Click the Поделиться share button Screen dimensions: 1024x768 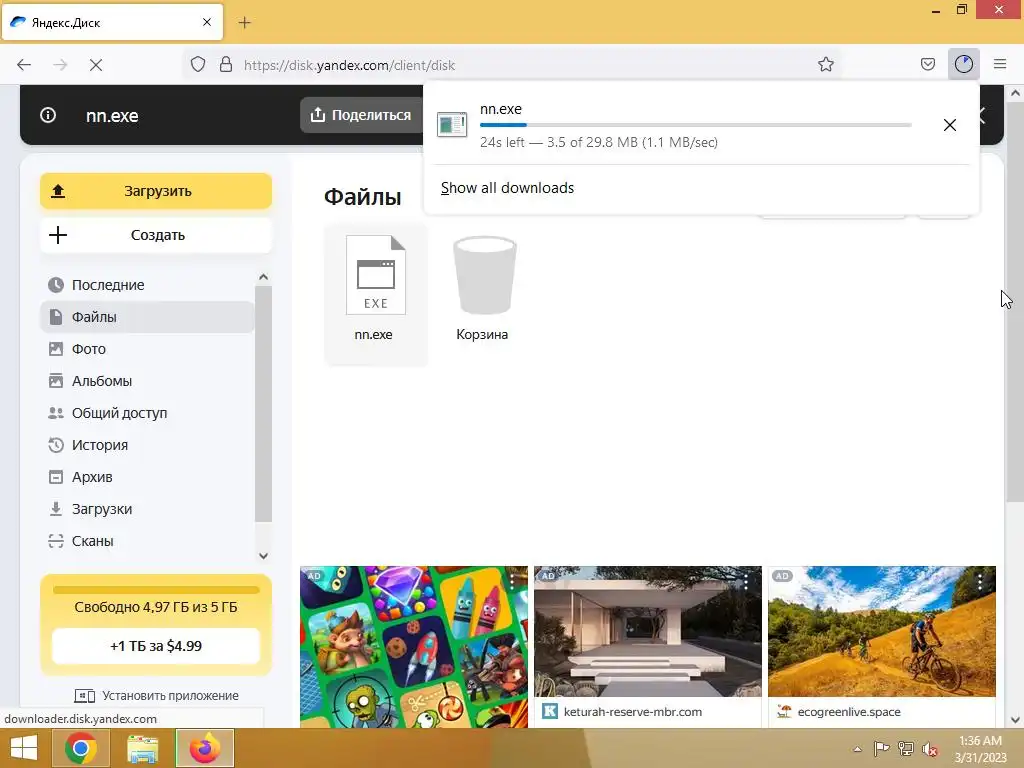361,115
